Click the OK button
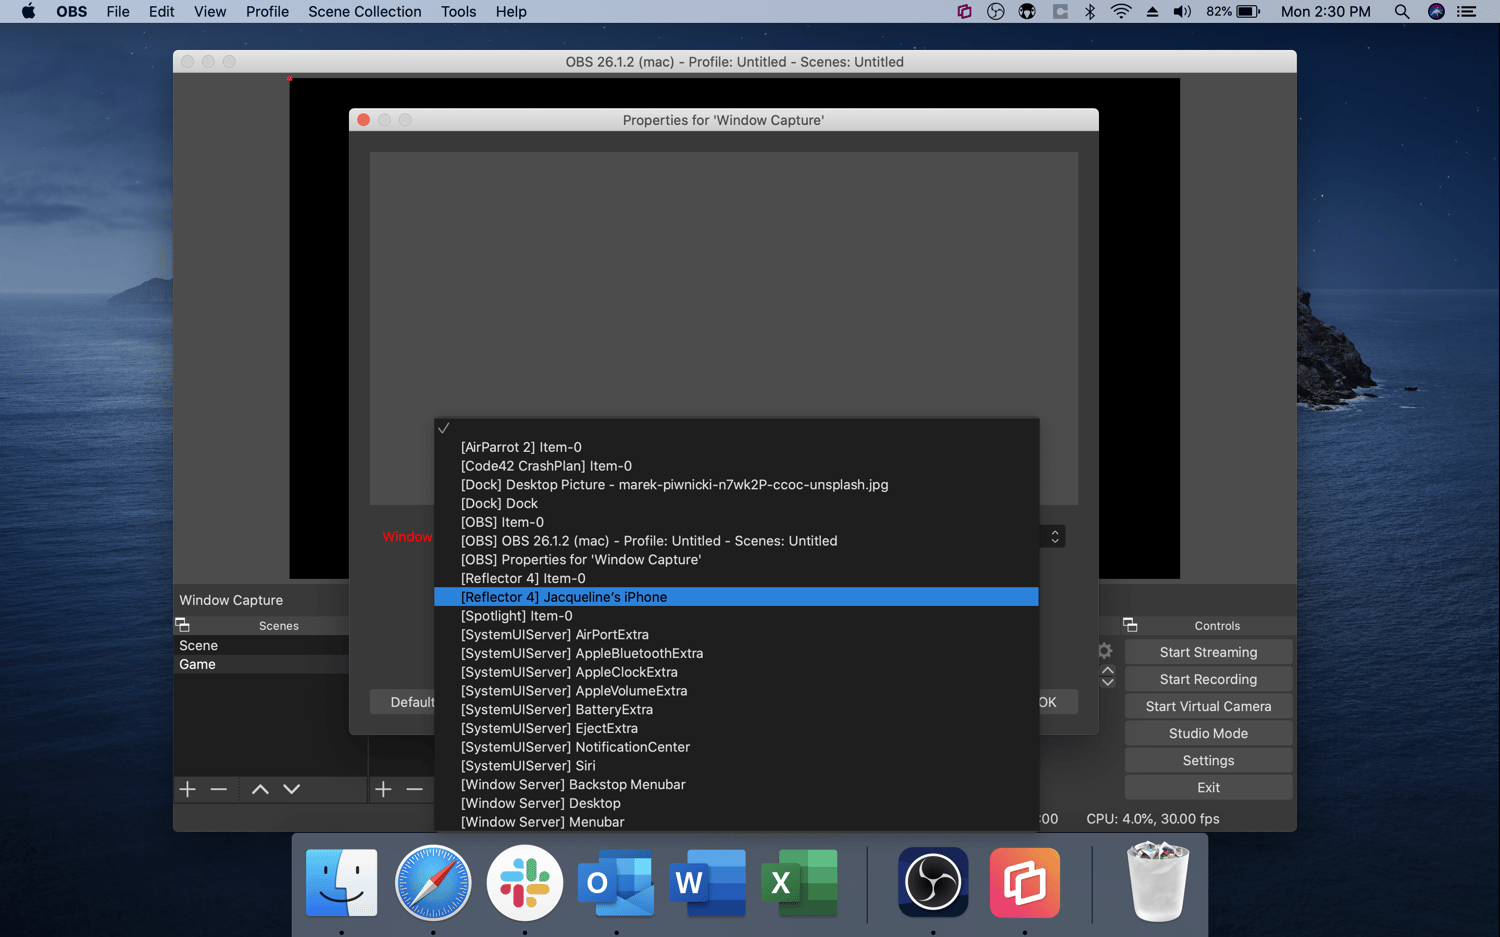 point(1053,701)
